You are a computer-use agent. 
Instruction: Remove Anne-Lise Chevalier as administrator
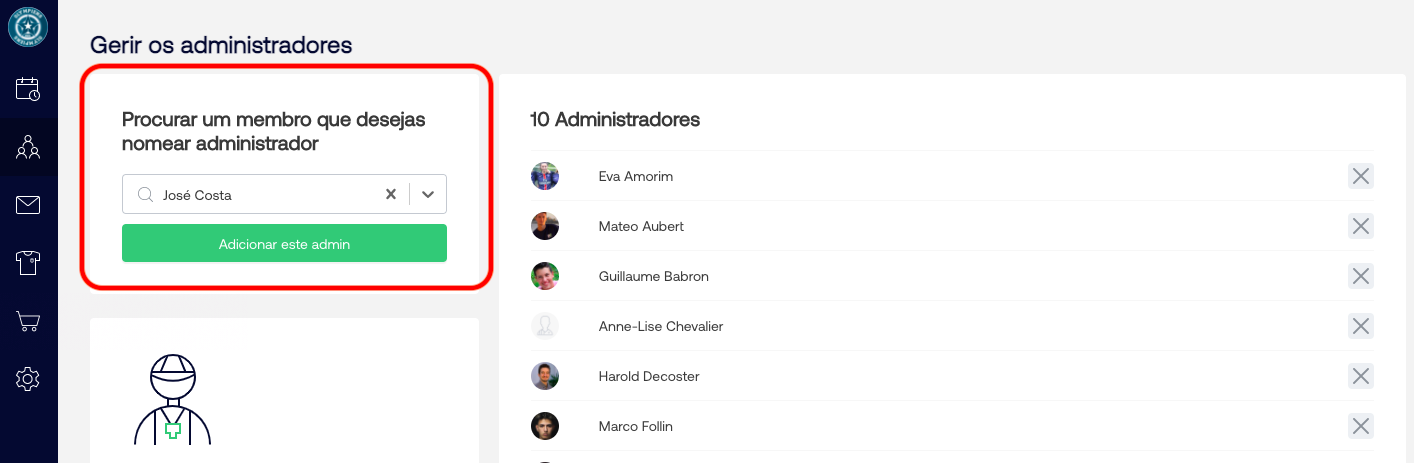[x=1360, y=327]
